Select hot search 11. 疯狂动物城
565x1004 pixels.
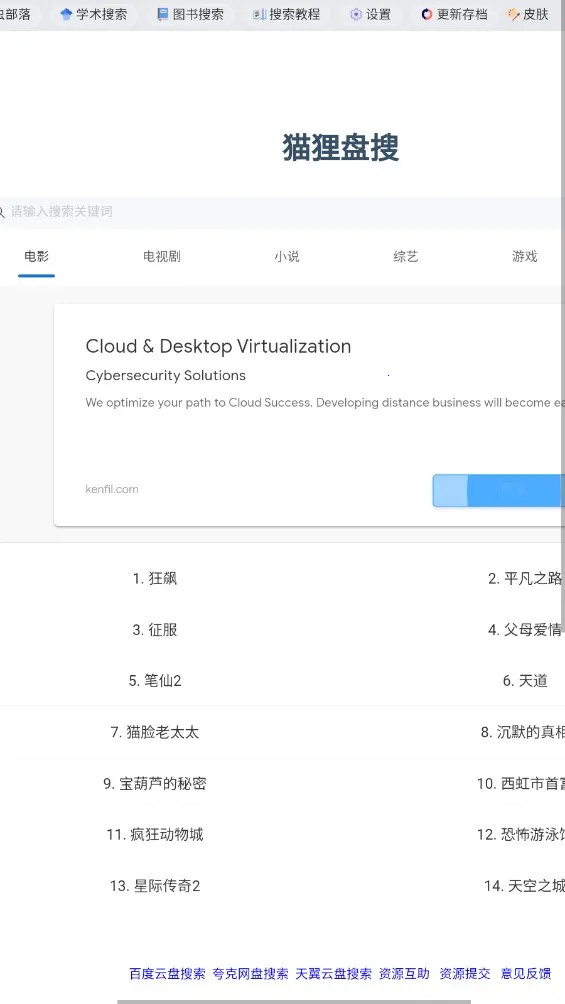[154, 834]
